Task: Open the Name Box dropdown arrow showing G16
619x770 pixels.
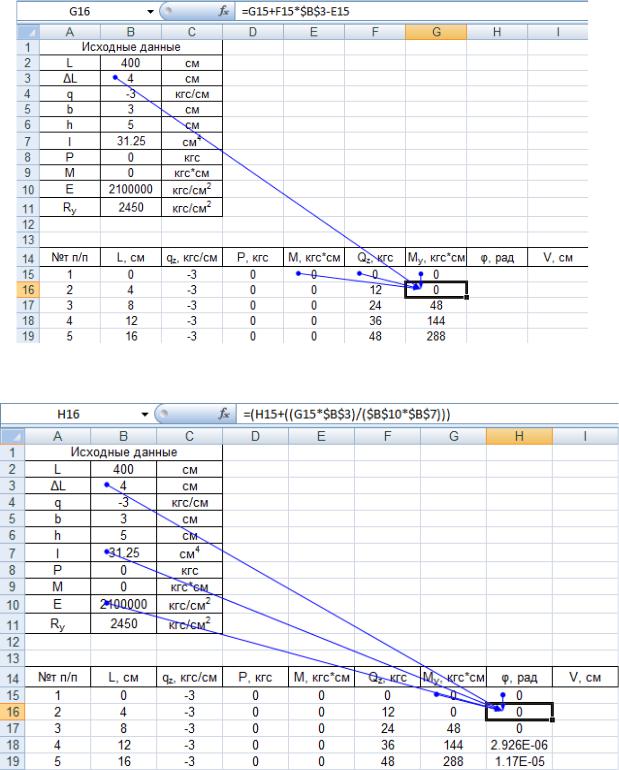Action: [150, 11]
